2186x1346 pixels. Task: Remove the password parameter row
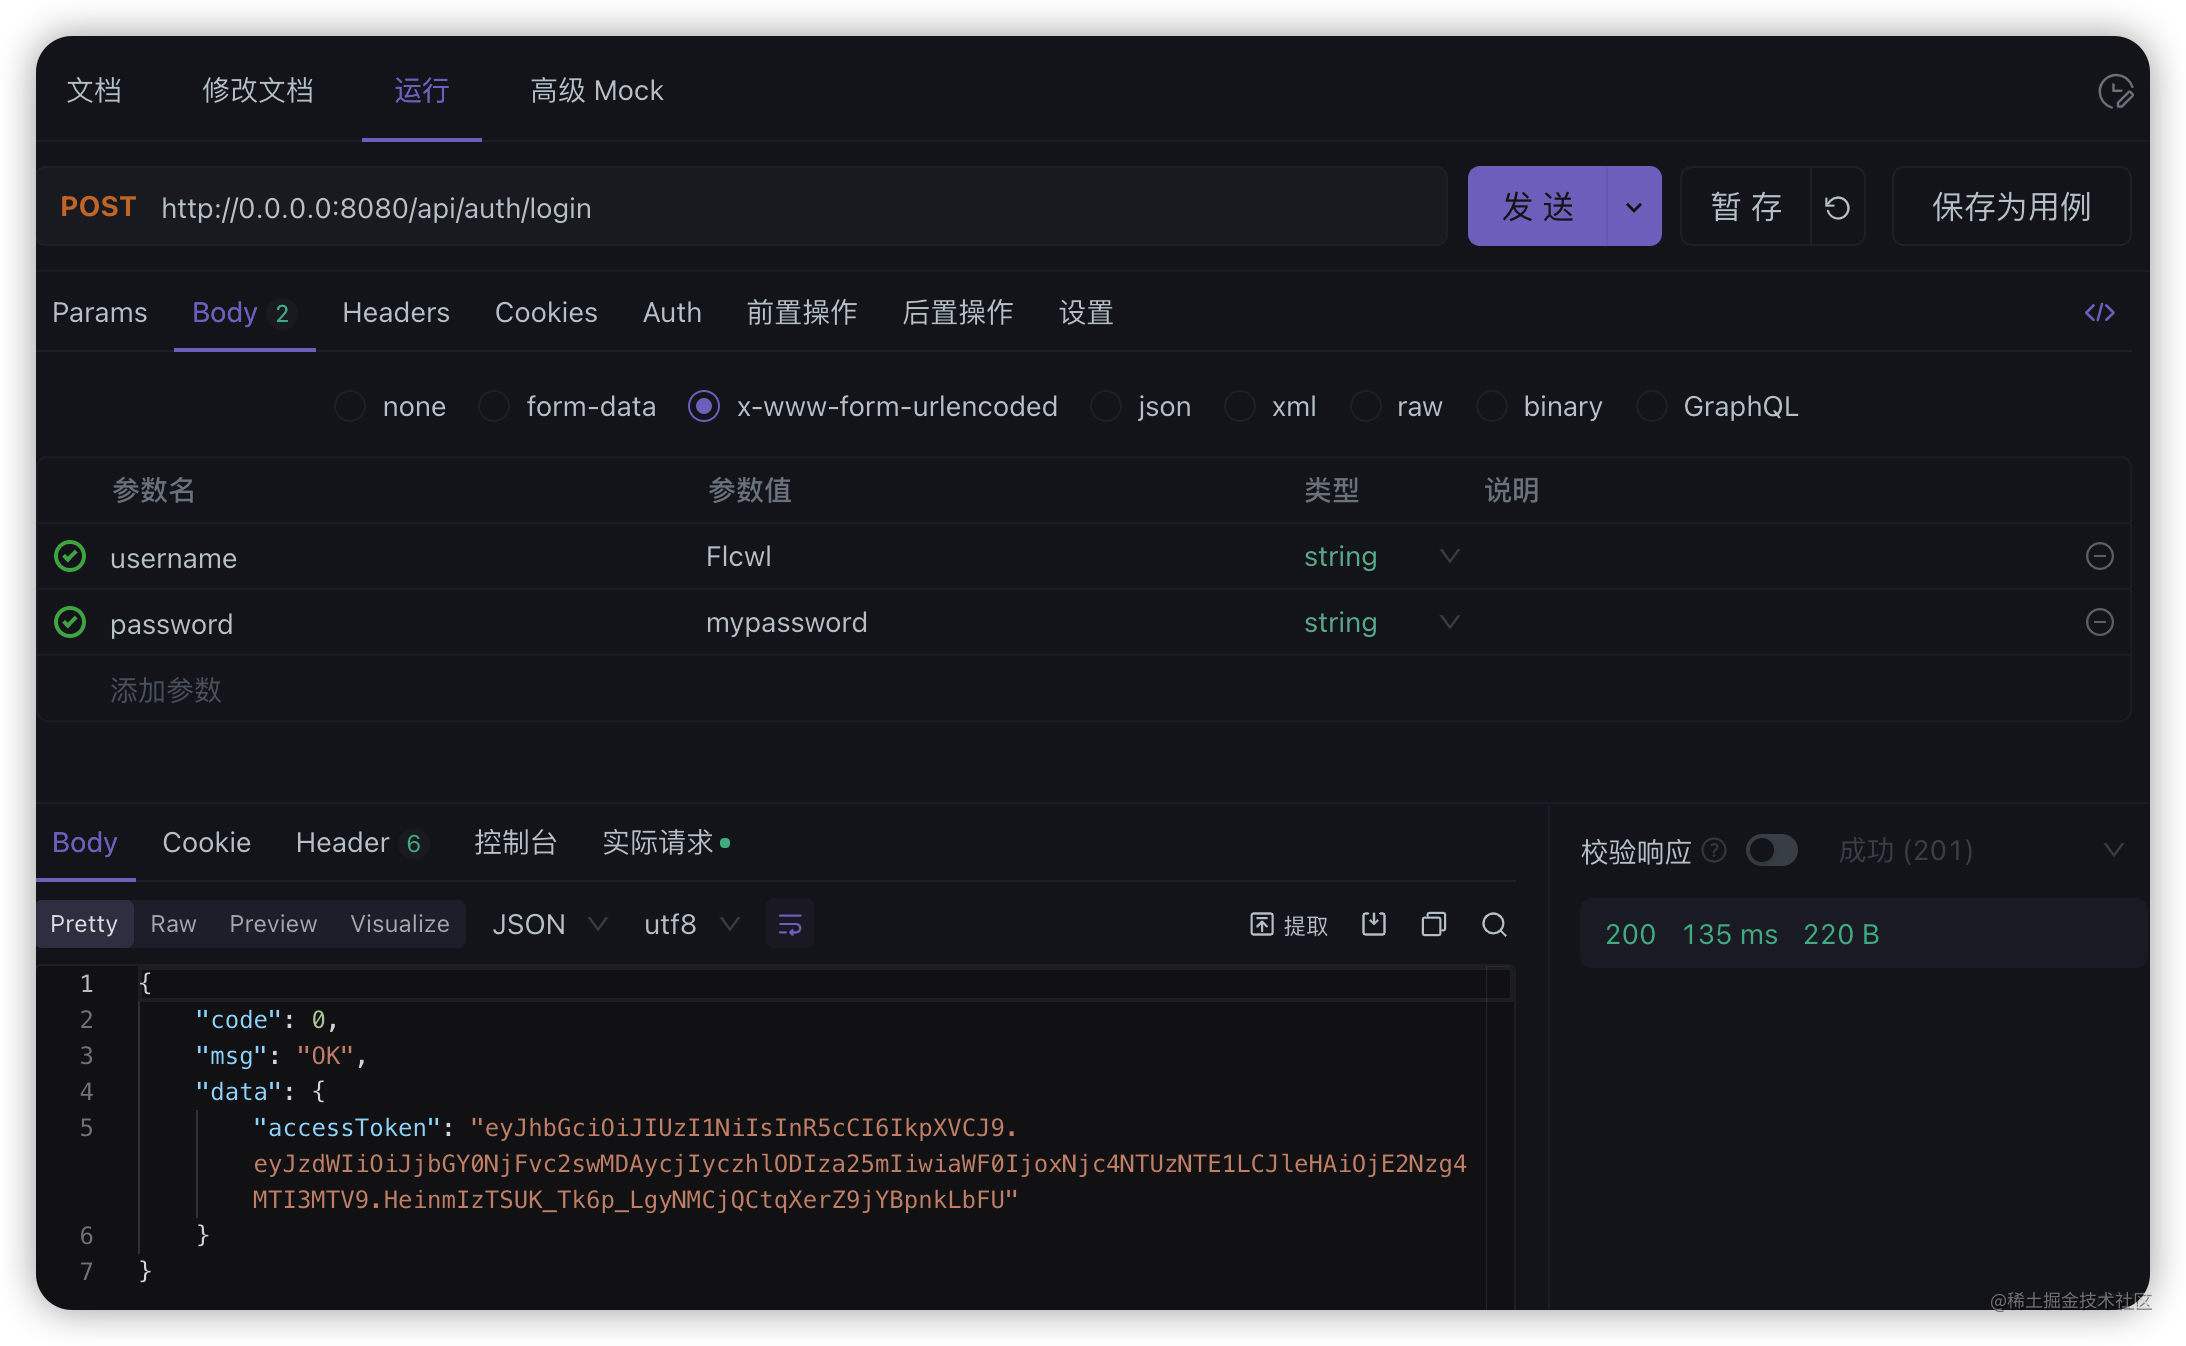pos(2100,622)
